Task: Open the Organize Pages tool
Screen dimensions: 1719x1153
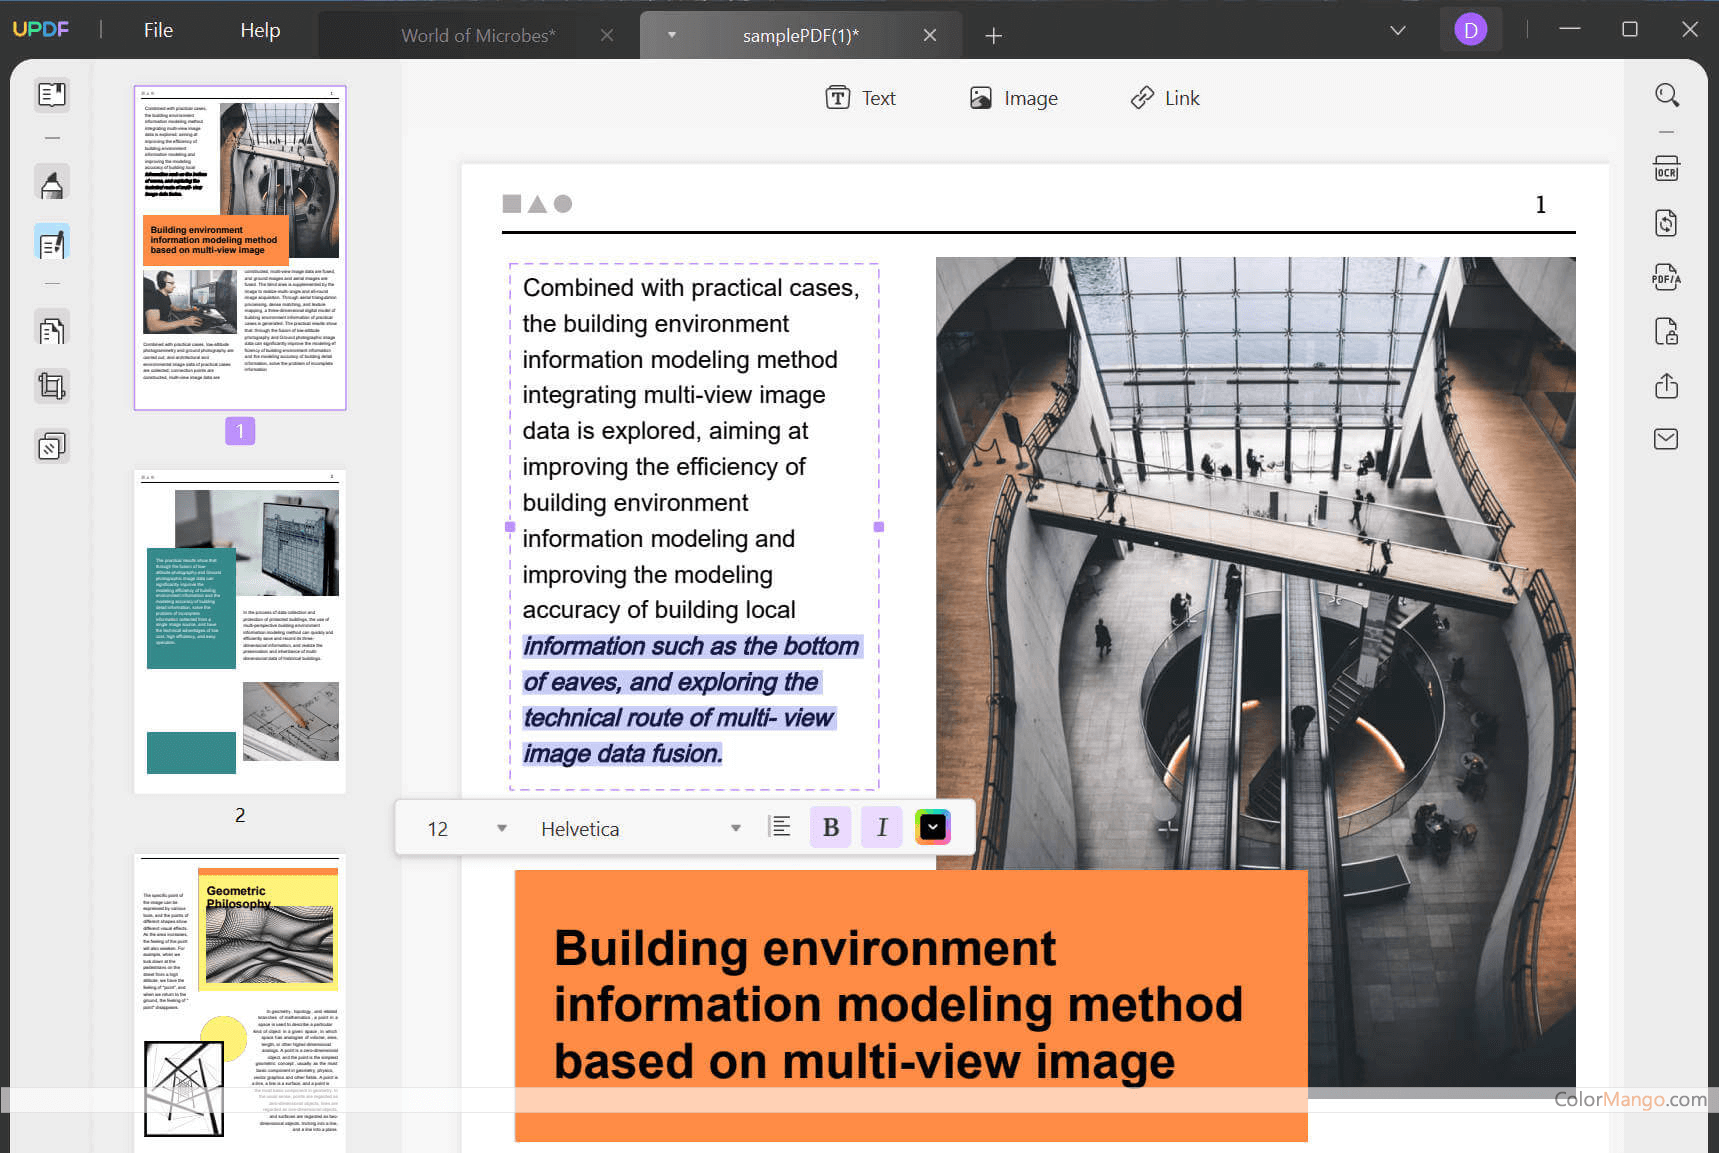Action: pyautogui.click(x=52, y=330)
